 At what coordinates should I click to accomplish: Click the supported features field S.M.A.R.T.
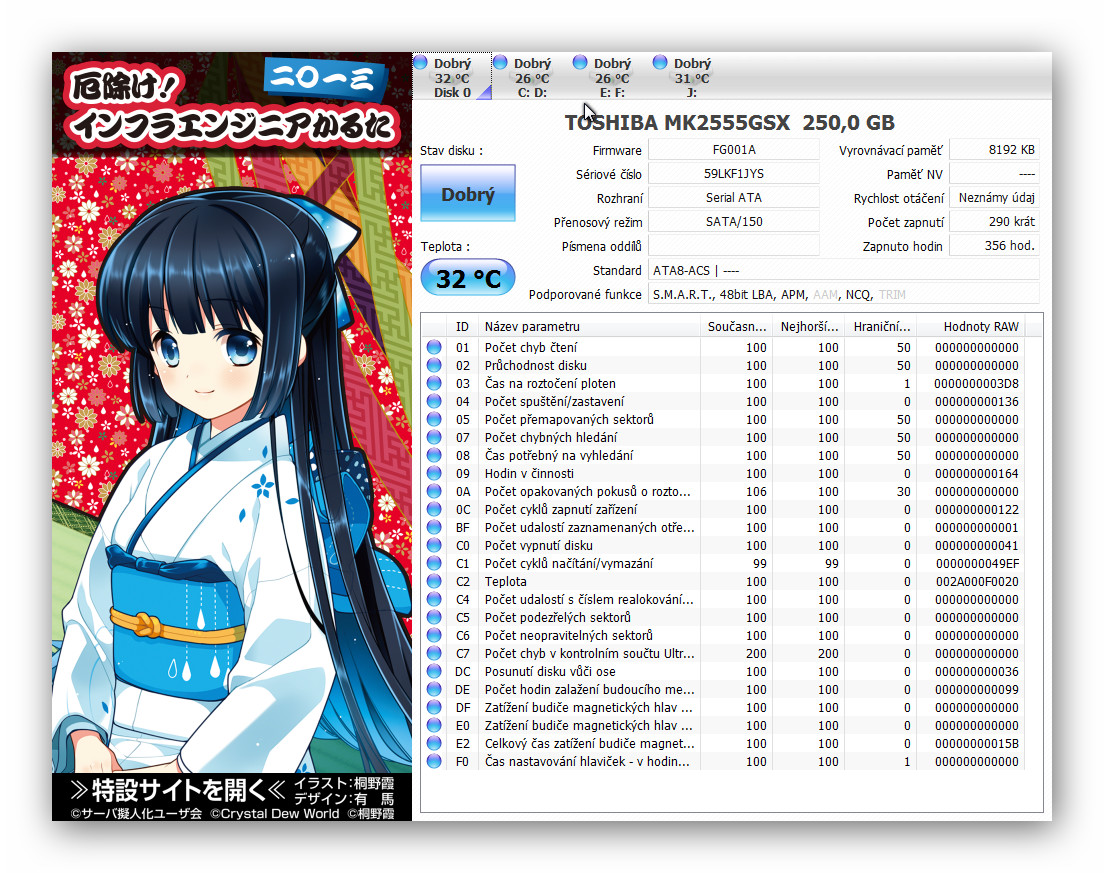coord(843,294)
